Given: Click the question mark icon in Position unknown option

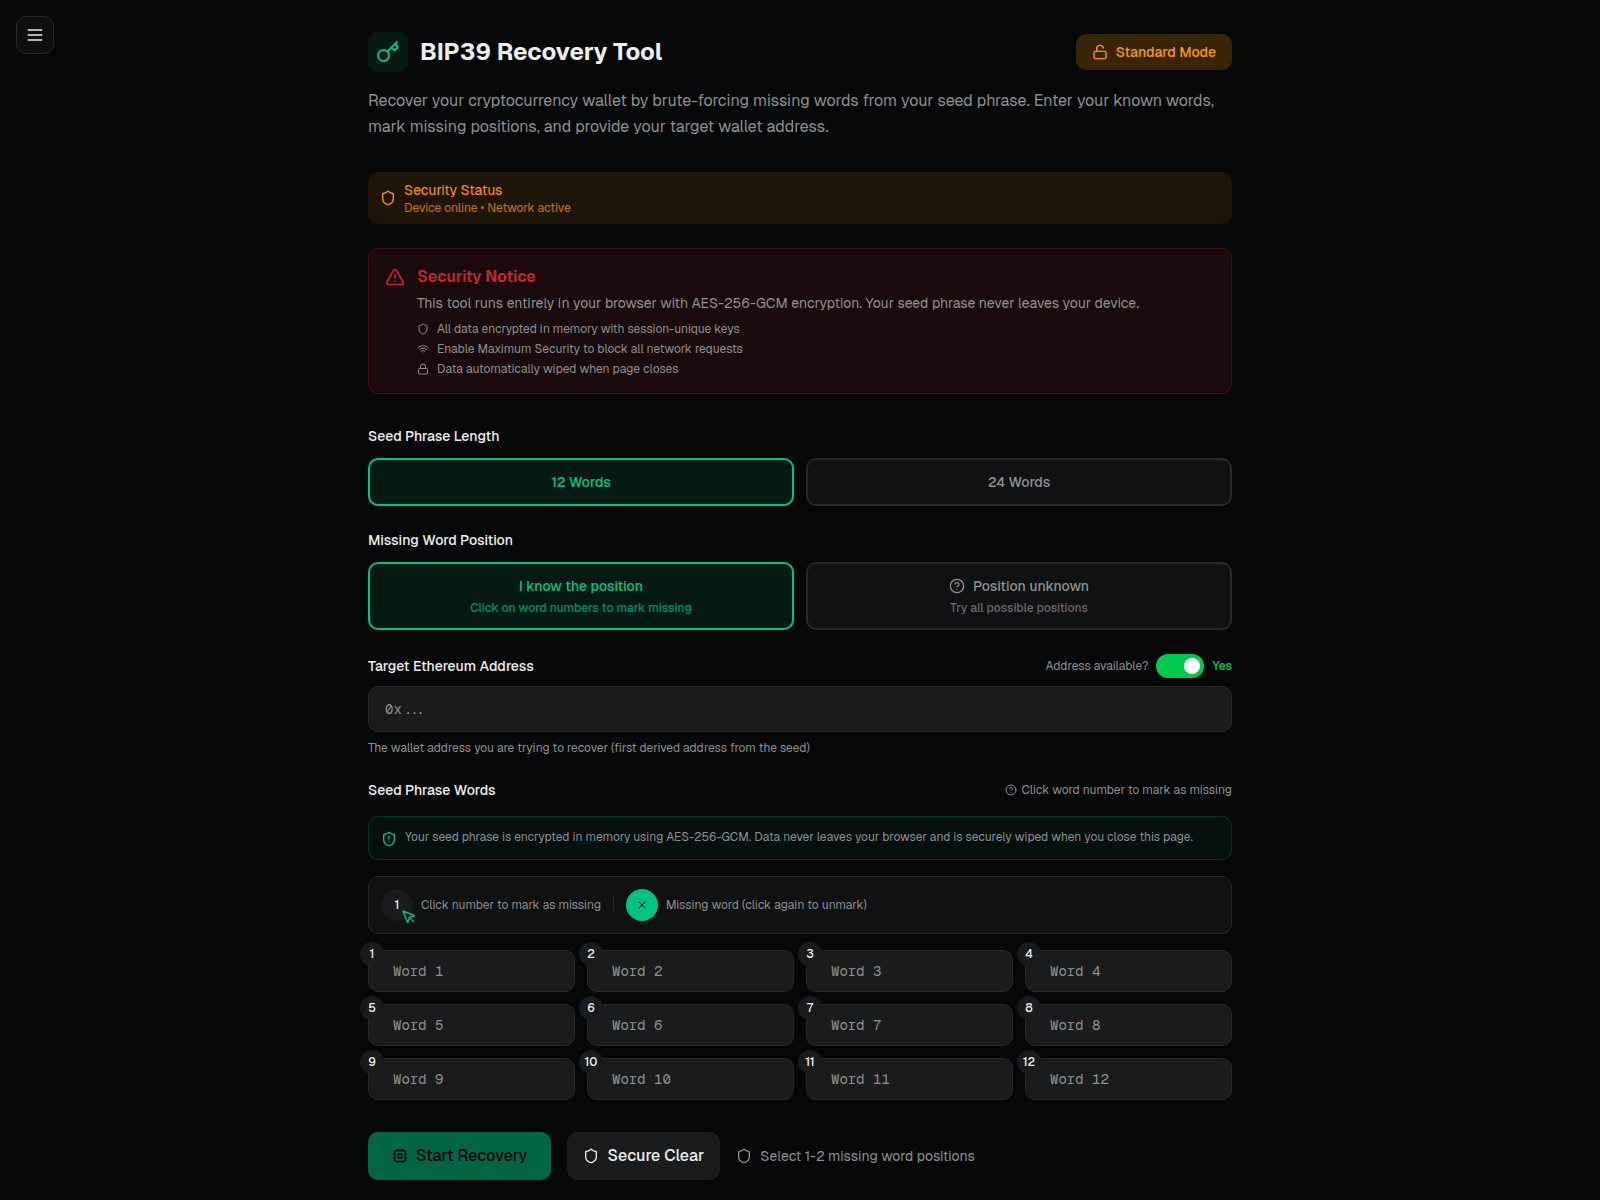Looking at the screenshot, I should point(956,586).
